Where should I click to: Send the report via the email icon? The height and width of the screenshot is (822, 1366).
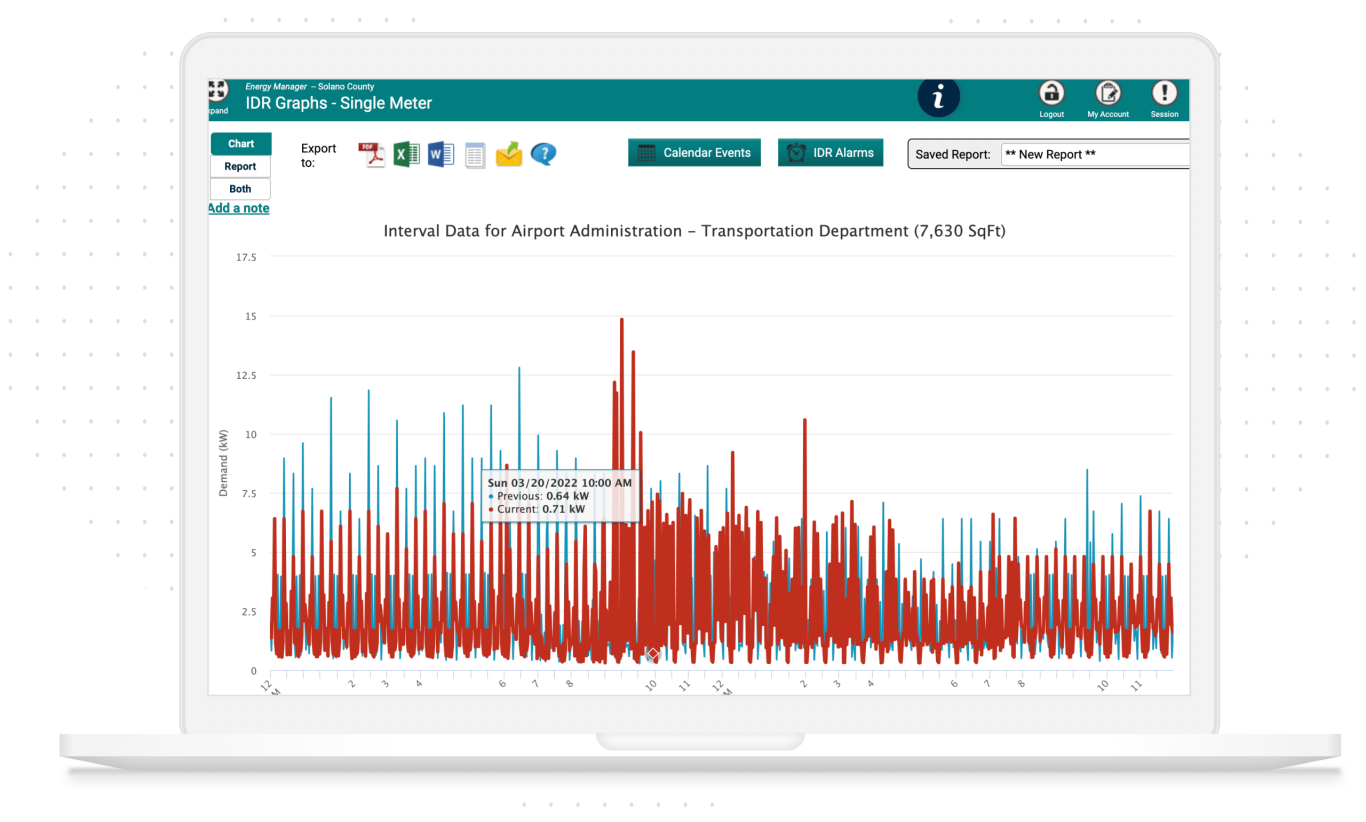(x=509, y=154)
